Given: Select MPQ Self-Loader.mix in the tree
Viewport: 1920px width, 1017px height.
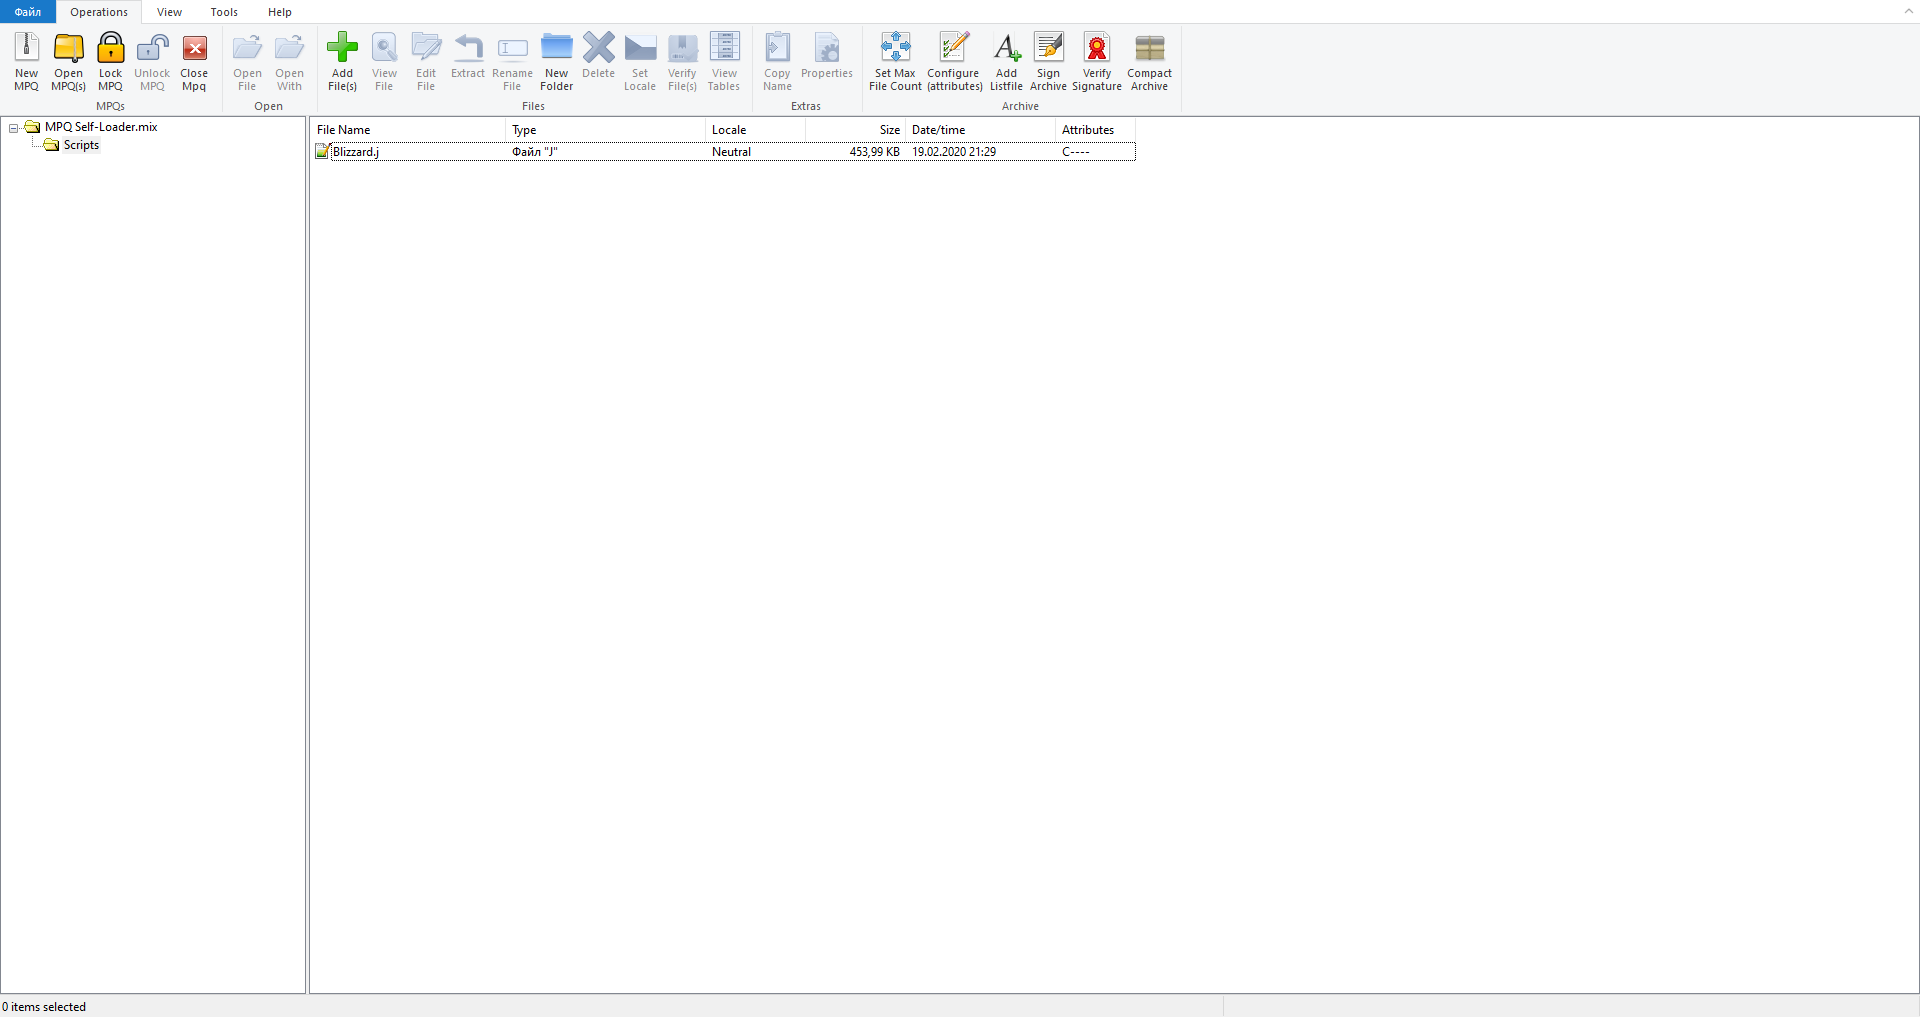Looking at the screenshot, I should tap(101, 127).
